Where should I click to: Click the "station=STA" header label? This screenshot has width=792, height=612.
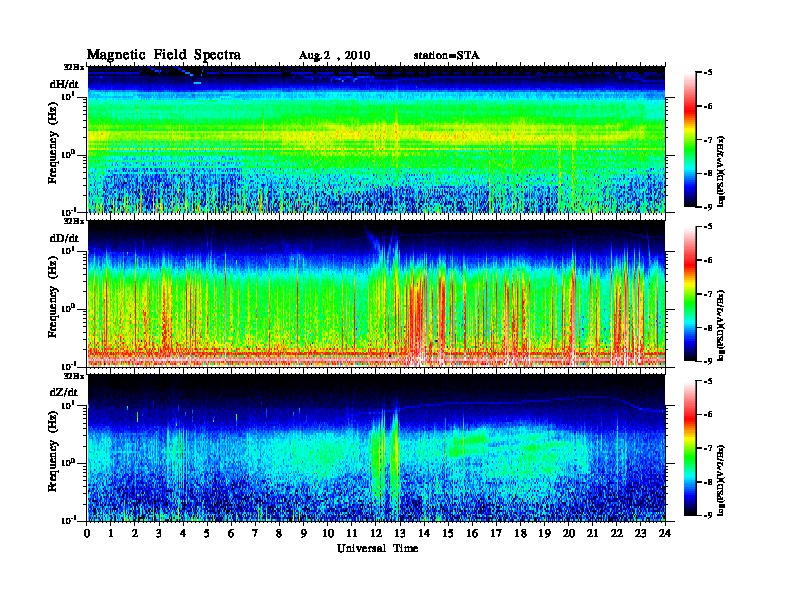tap(447, 55)
